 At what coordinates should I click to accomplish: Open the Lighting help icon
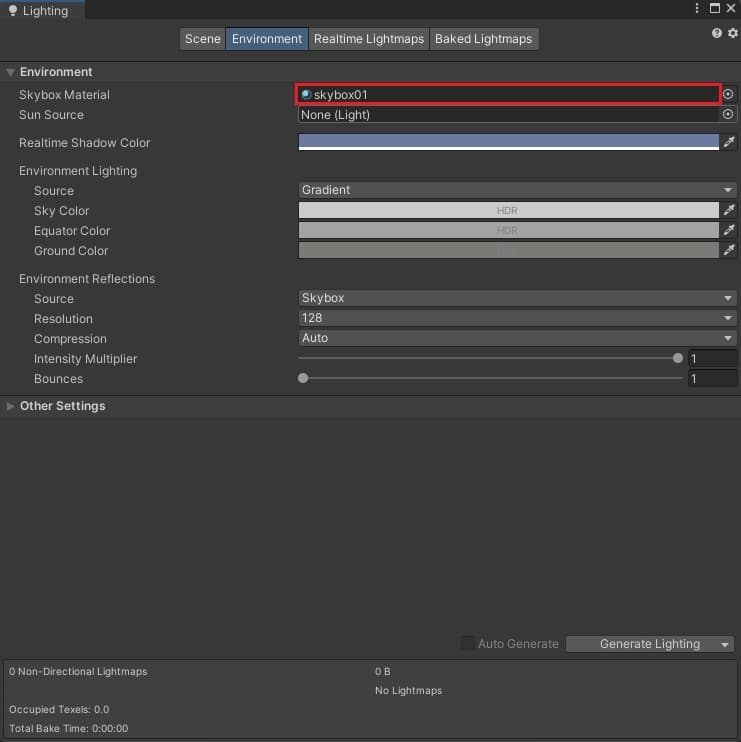pos(717,33)
